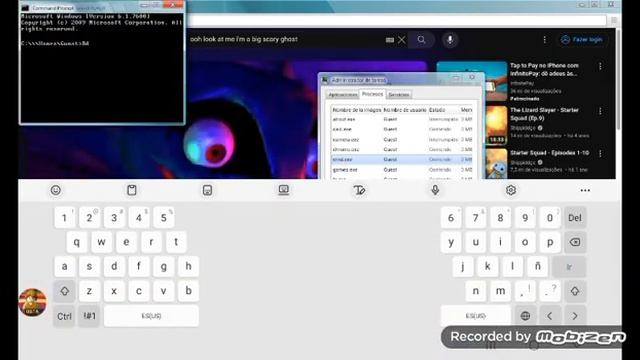Screen dimensions: 640x360
Task: Select the highlighted process row in Task Manager
Action: (x=402, y=160)
